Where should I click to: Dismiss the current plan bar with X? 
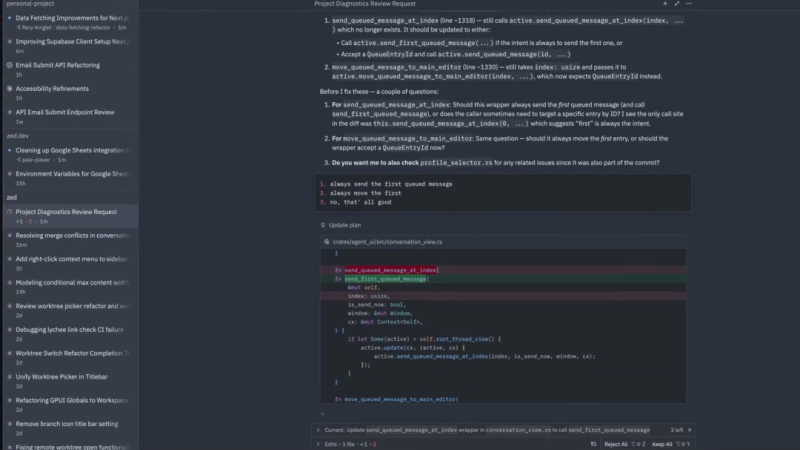(x=689, y=430)
